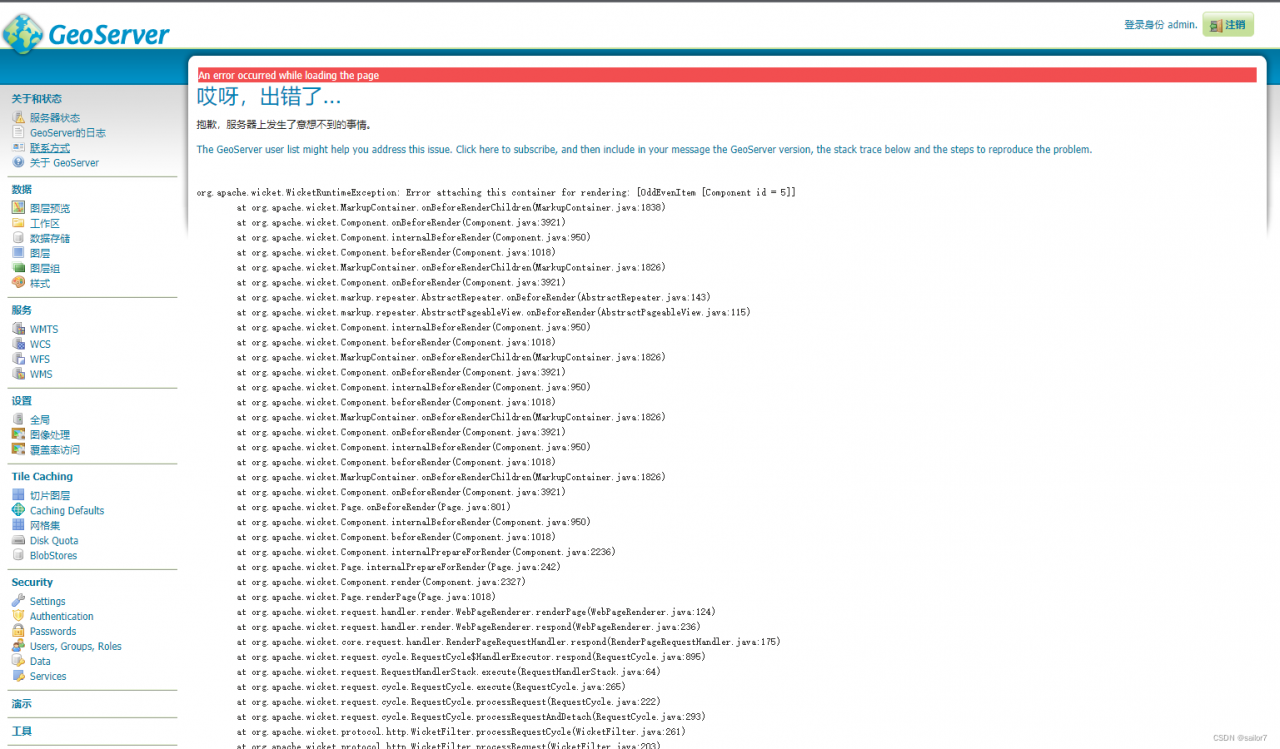This screenshot has height=749, width=1280.
Task: Click the WCS service icon
Action: tap(18, 344)
